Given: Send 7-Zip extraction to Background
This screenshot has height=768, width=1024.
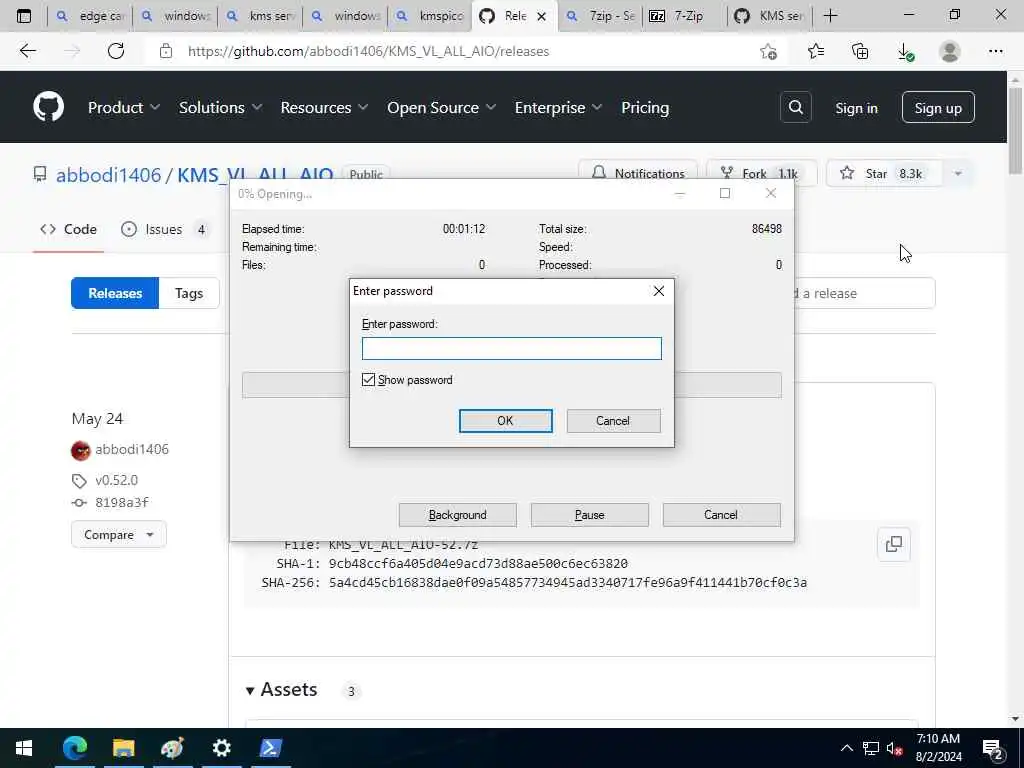Looking at the screenshot, I should point(457,515).
